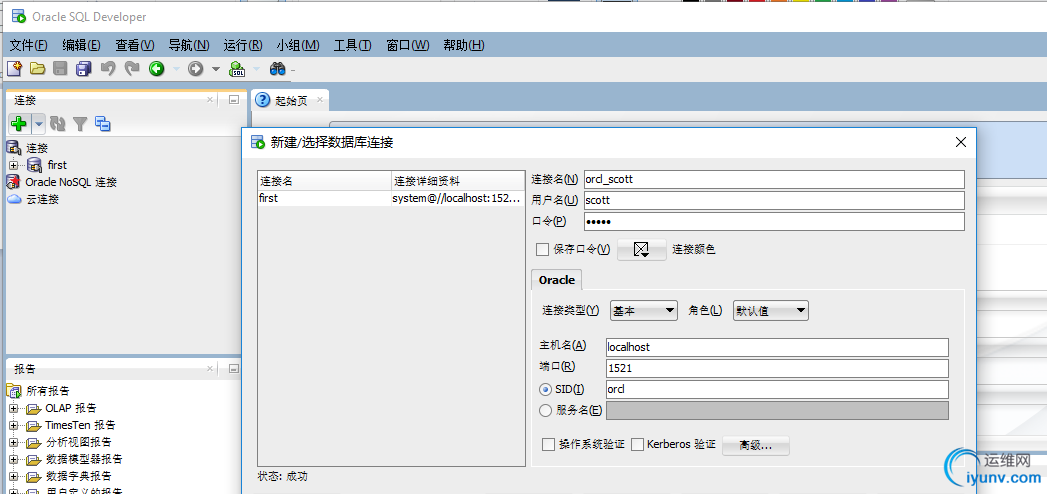Click the SID field containing orcl
This screenshot has width=1047, height=494.
[777, 389]
